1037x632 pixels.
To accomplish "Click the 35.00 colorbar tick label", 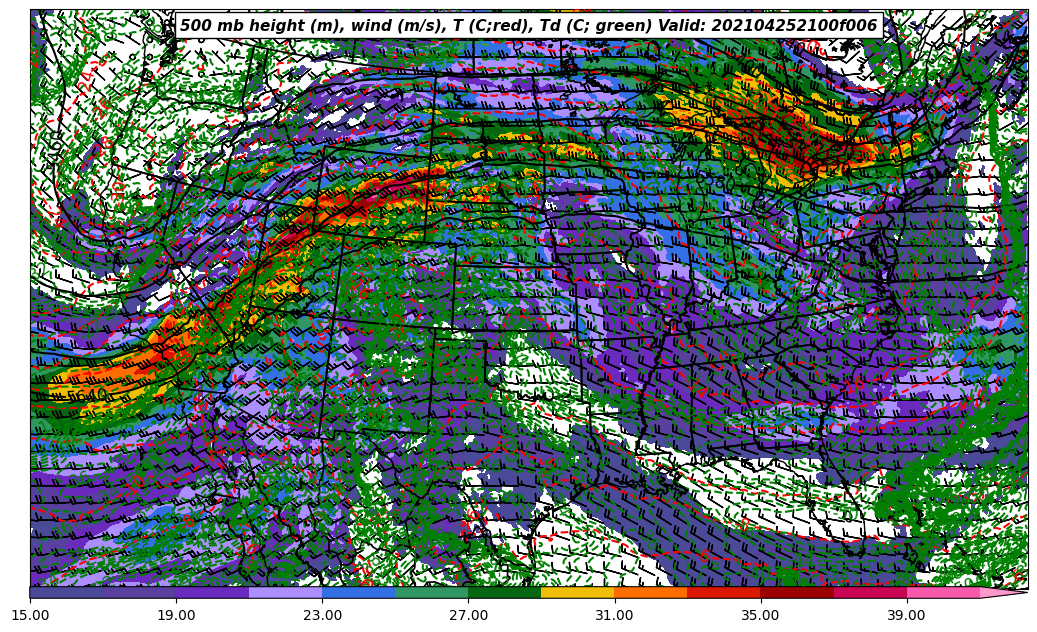I will click(761, 615).
